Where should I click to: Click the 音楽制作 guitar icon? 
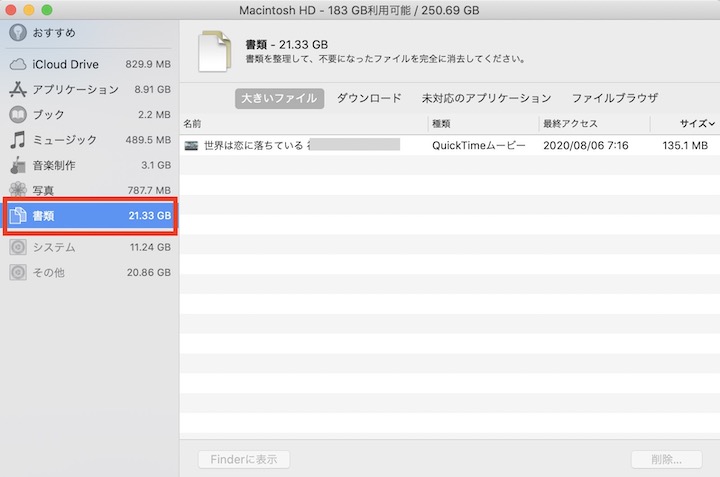18,165
